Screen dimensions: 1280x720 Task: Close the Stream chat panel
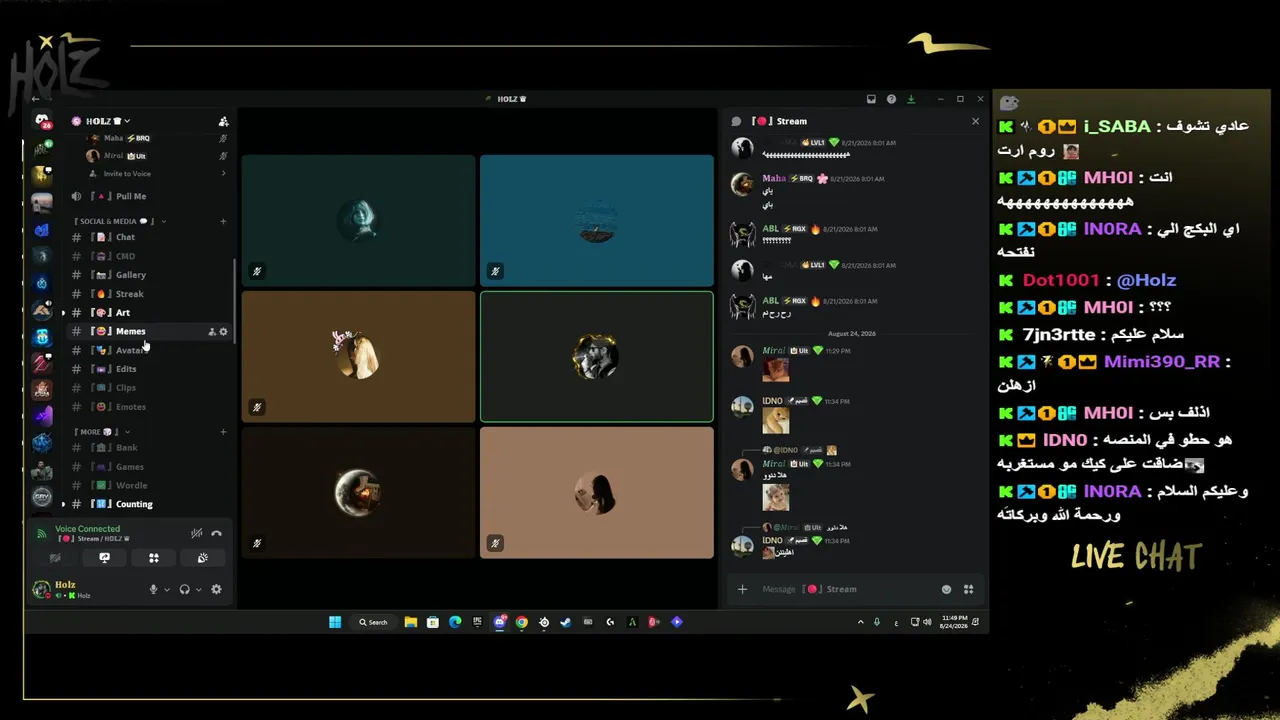(x=975, y=121)
